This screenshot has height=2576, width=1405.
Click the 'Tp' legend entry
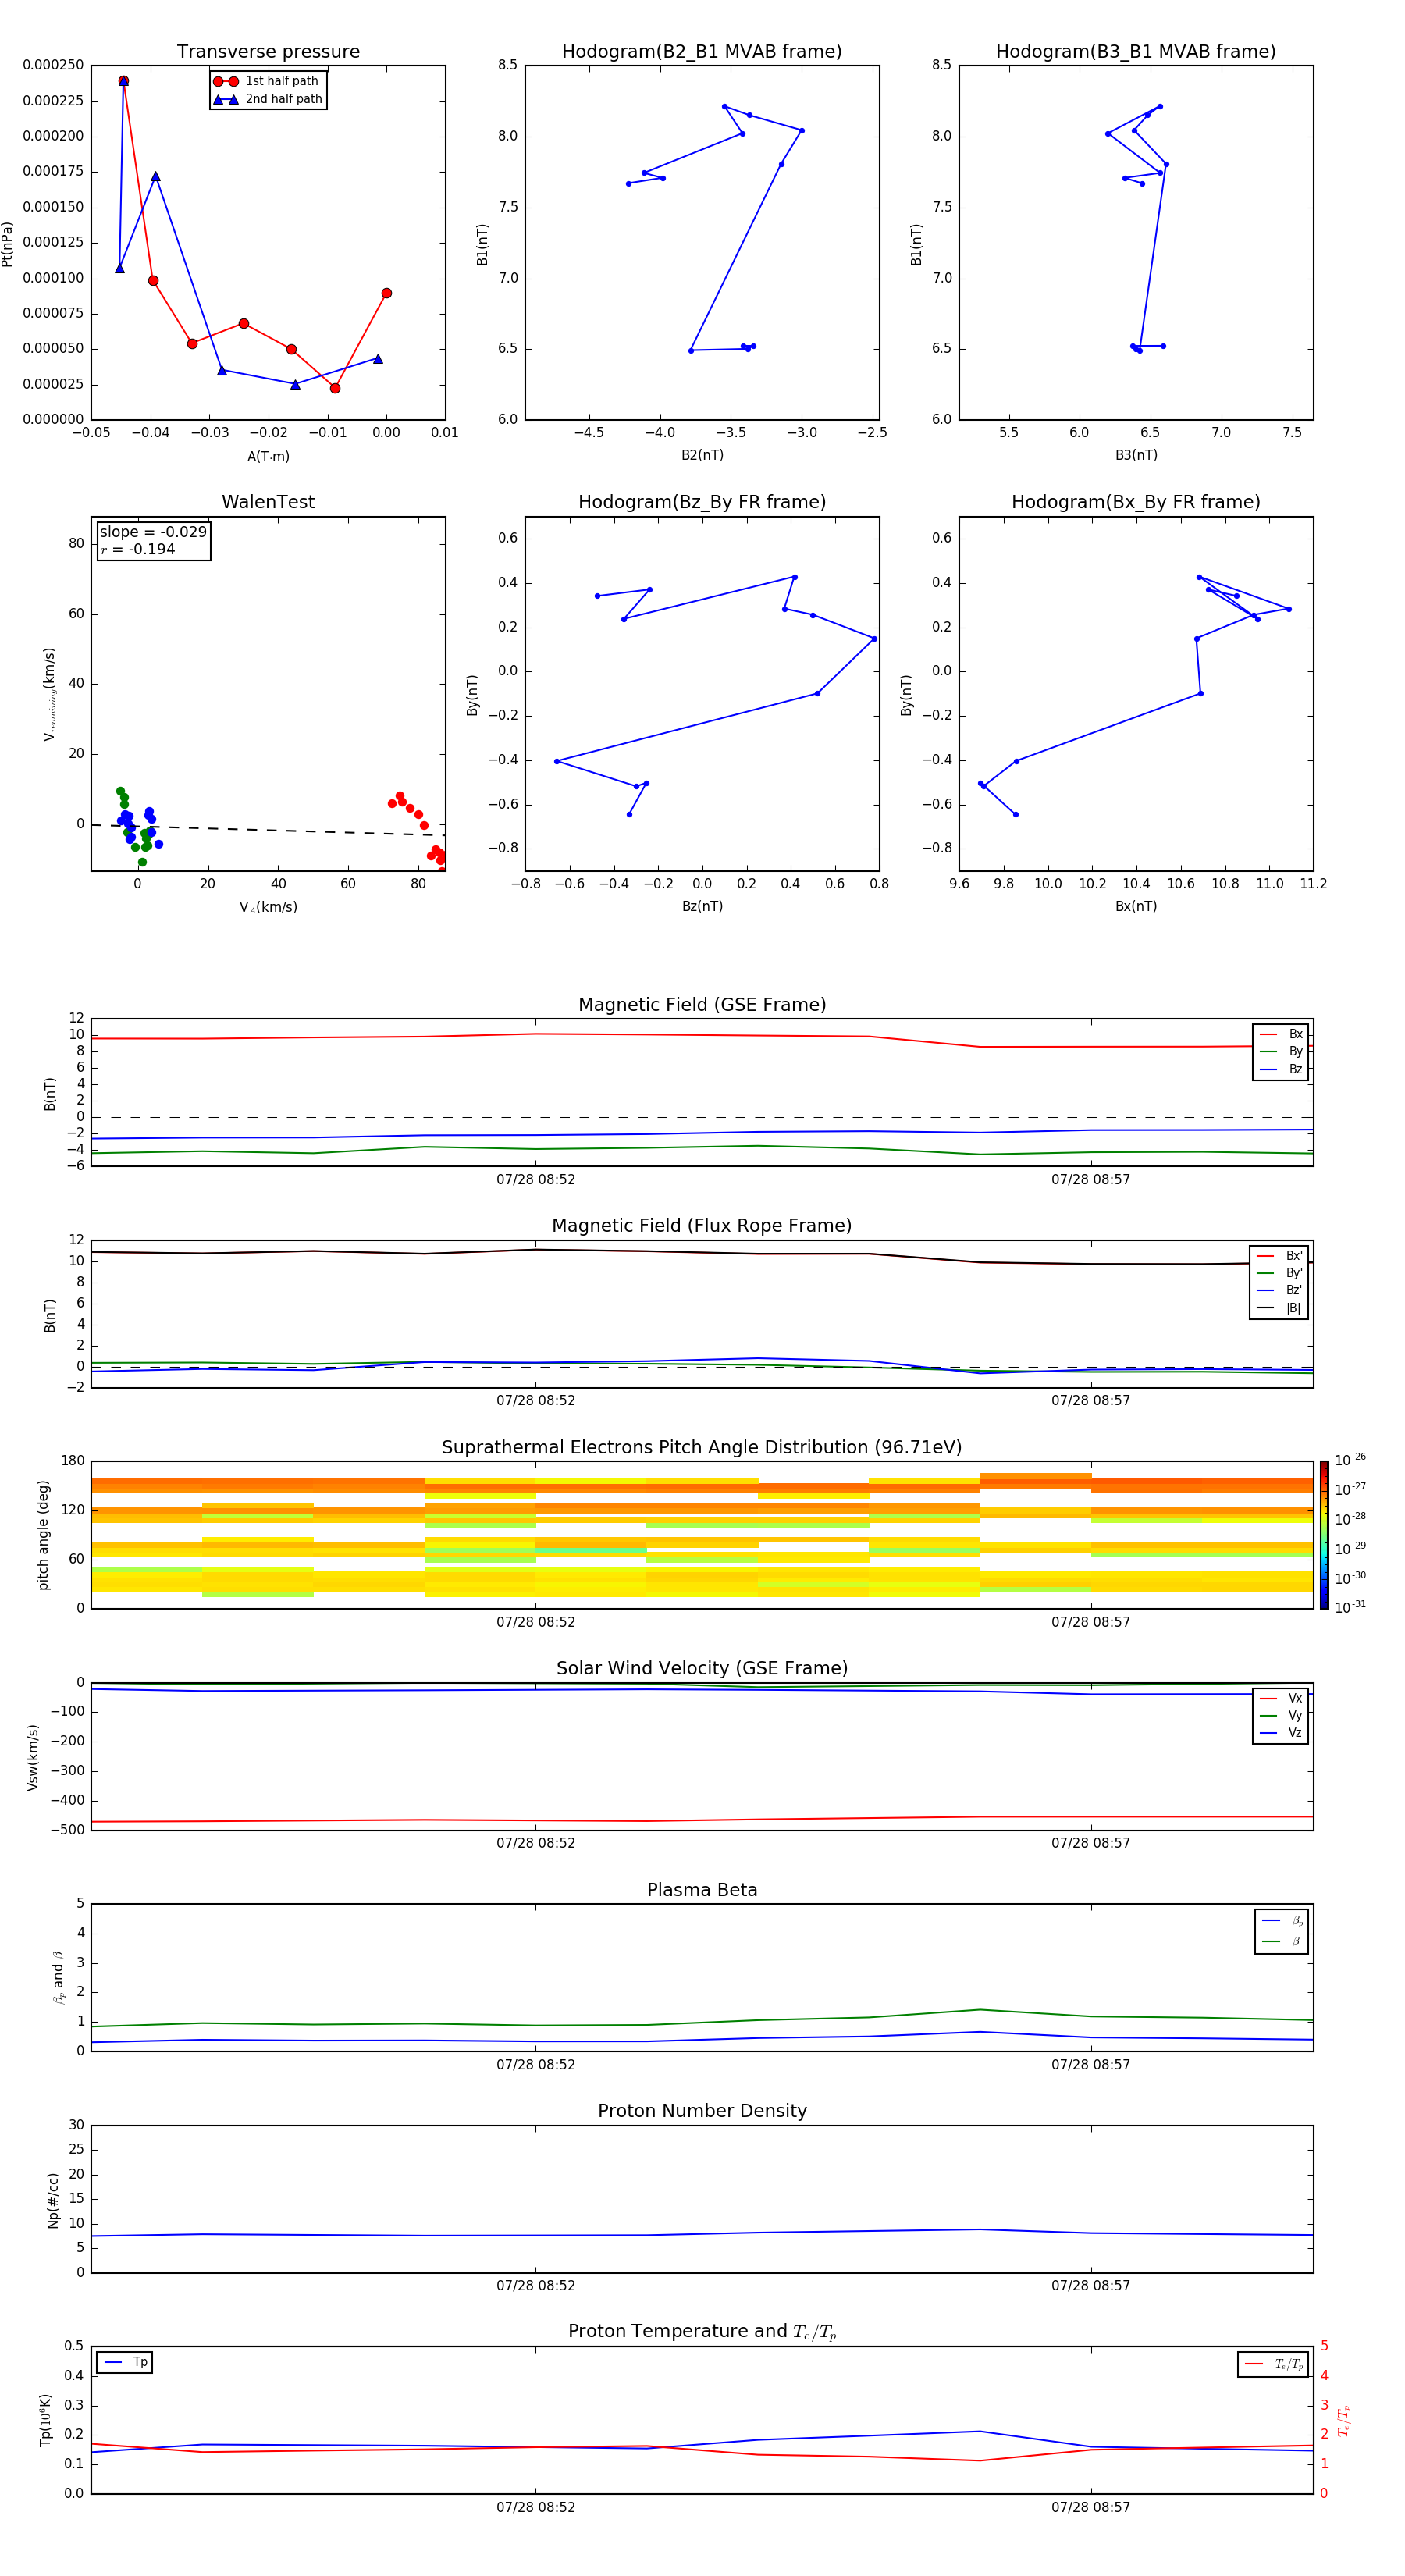(125, 2363)
